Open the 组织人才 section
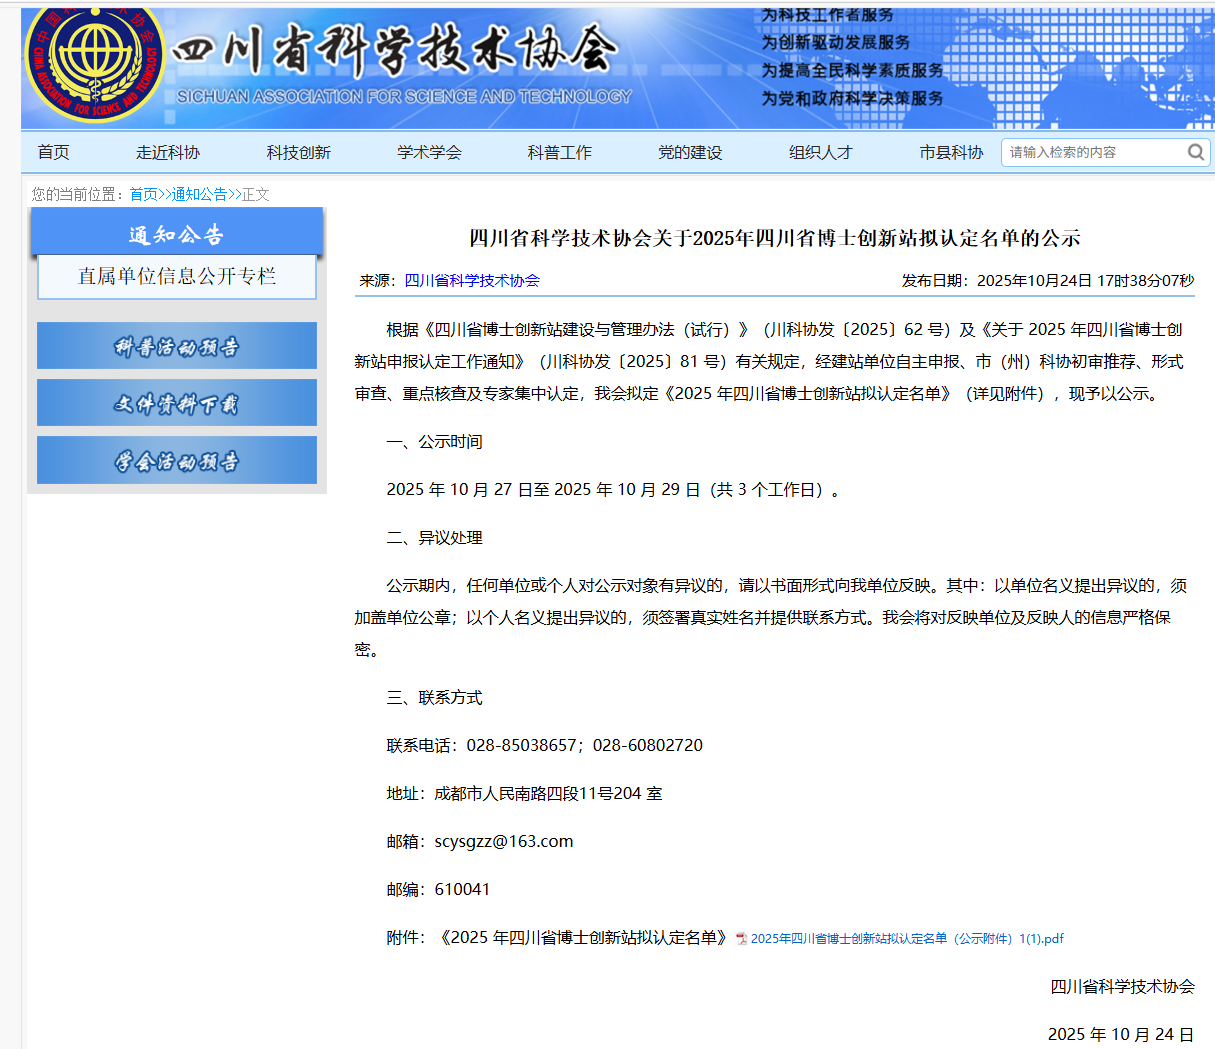Viewport: 1215px width, 1049px height. pyautogui.click(x=821, y=152)
